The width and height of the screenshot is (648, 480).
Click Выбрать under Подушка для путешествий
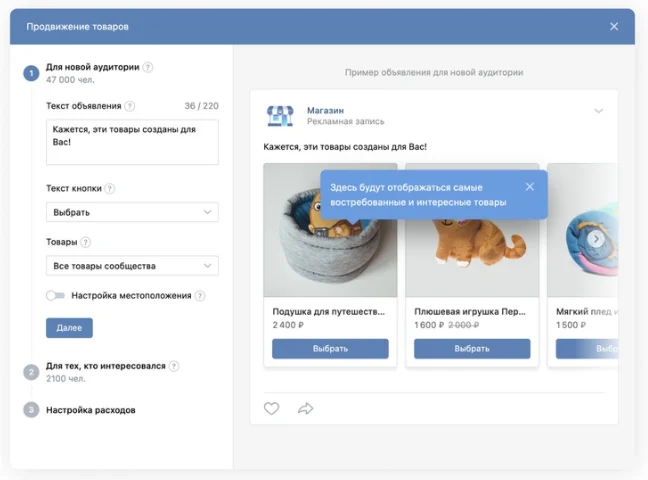coord(330,349)
